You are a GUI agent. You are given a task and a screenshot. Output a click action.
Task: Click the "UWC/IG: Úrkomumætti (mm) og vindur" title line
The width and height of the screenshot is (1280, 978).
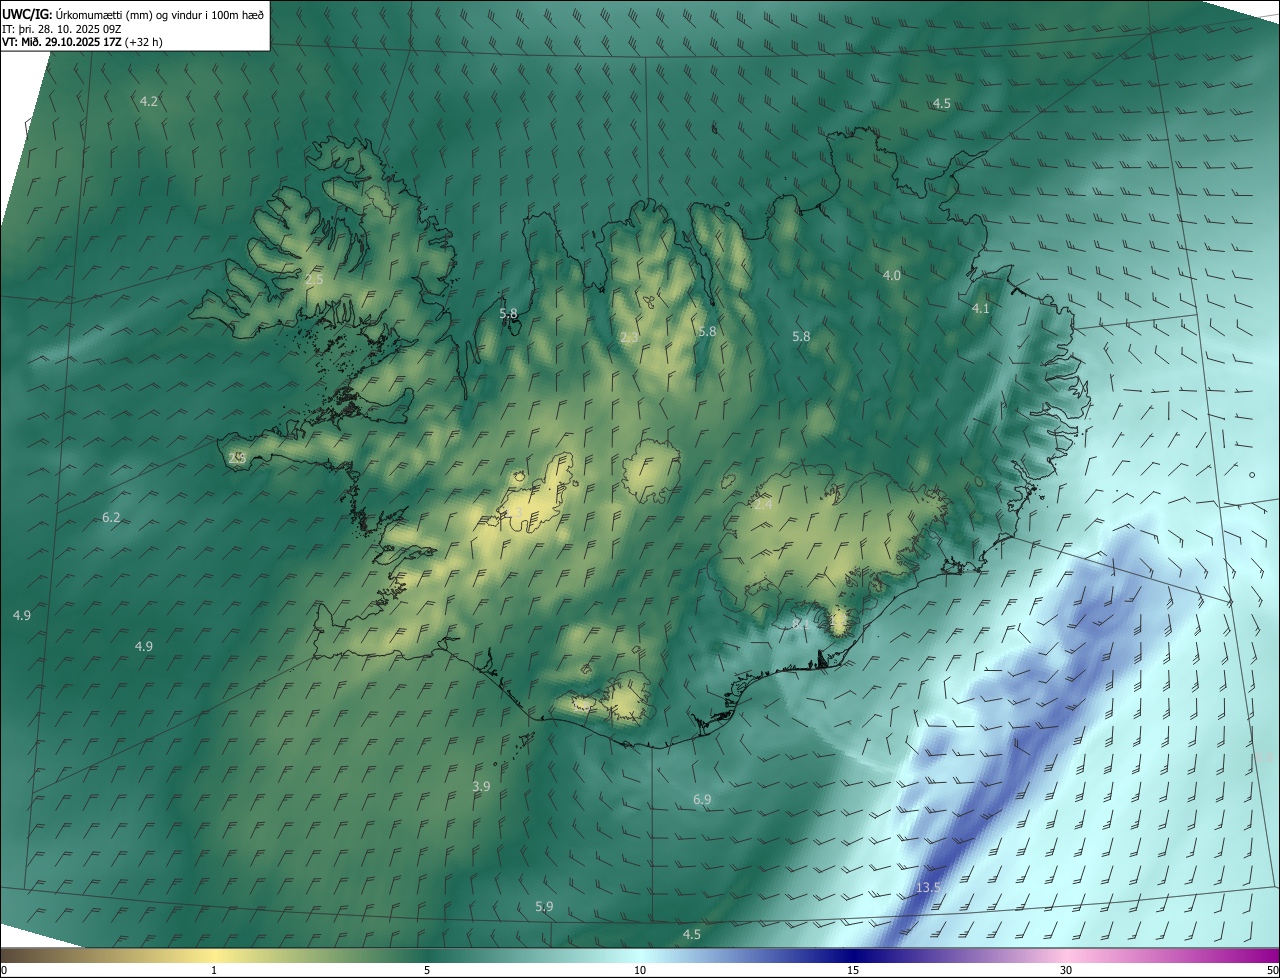[x=133, y=14]
